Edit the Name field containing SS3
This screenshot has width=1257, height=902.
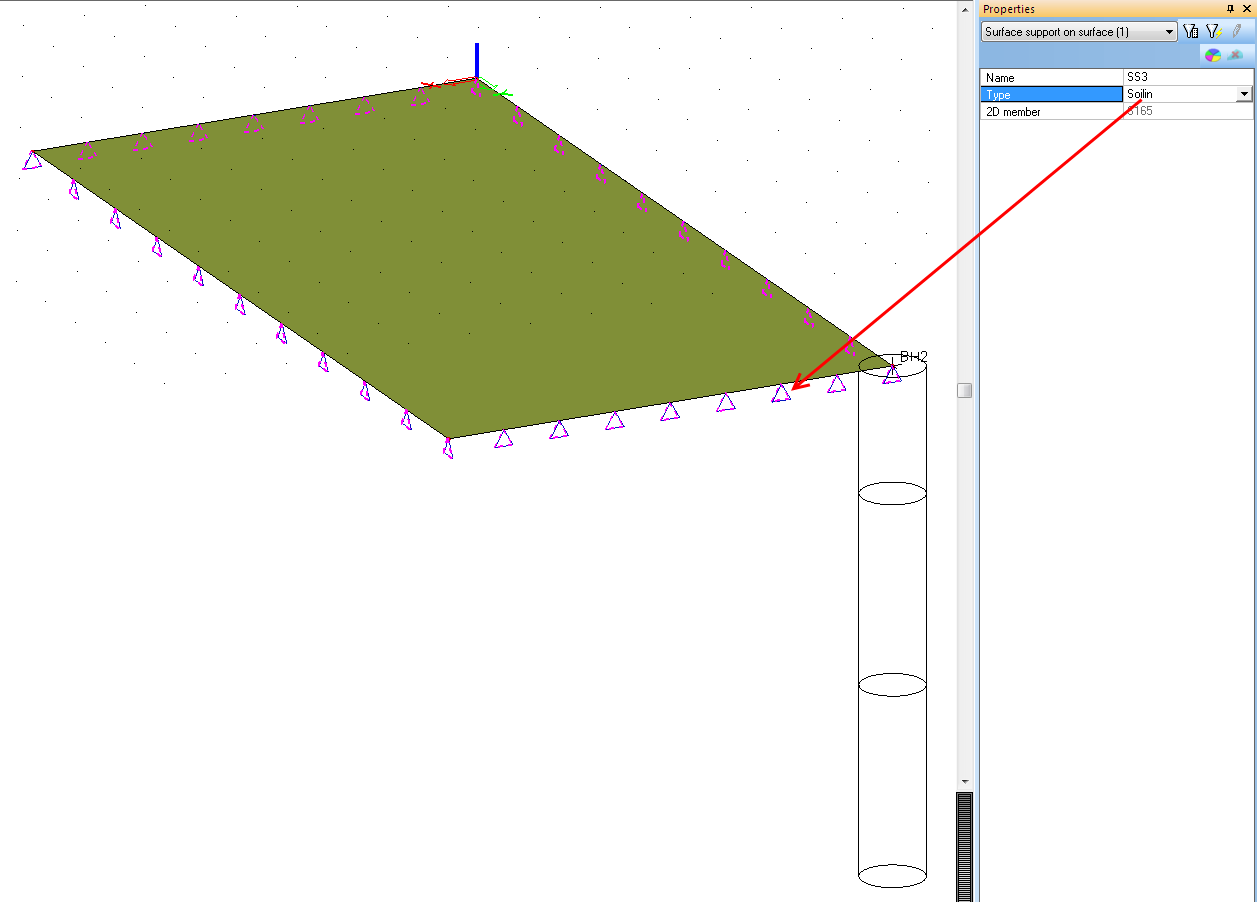pos(1187,77)
